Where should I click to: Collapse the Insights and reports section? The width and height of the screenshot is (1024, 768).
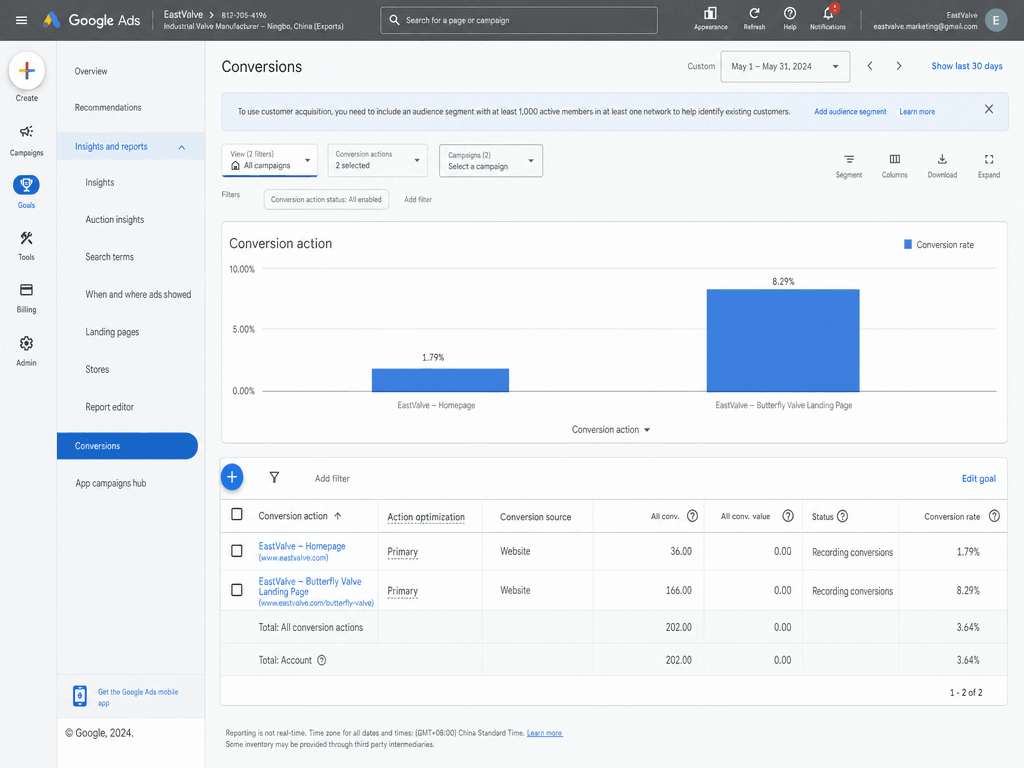pos(182,148)
